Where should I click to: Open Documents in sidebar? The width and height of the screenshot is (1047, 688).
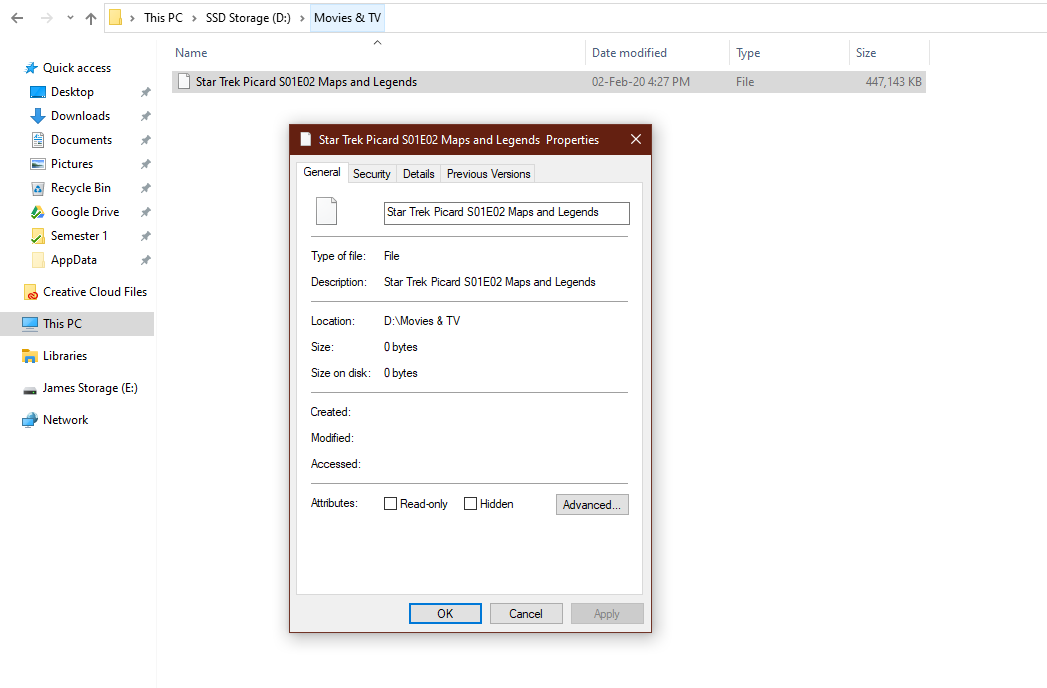click(x=81, y=140)
